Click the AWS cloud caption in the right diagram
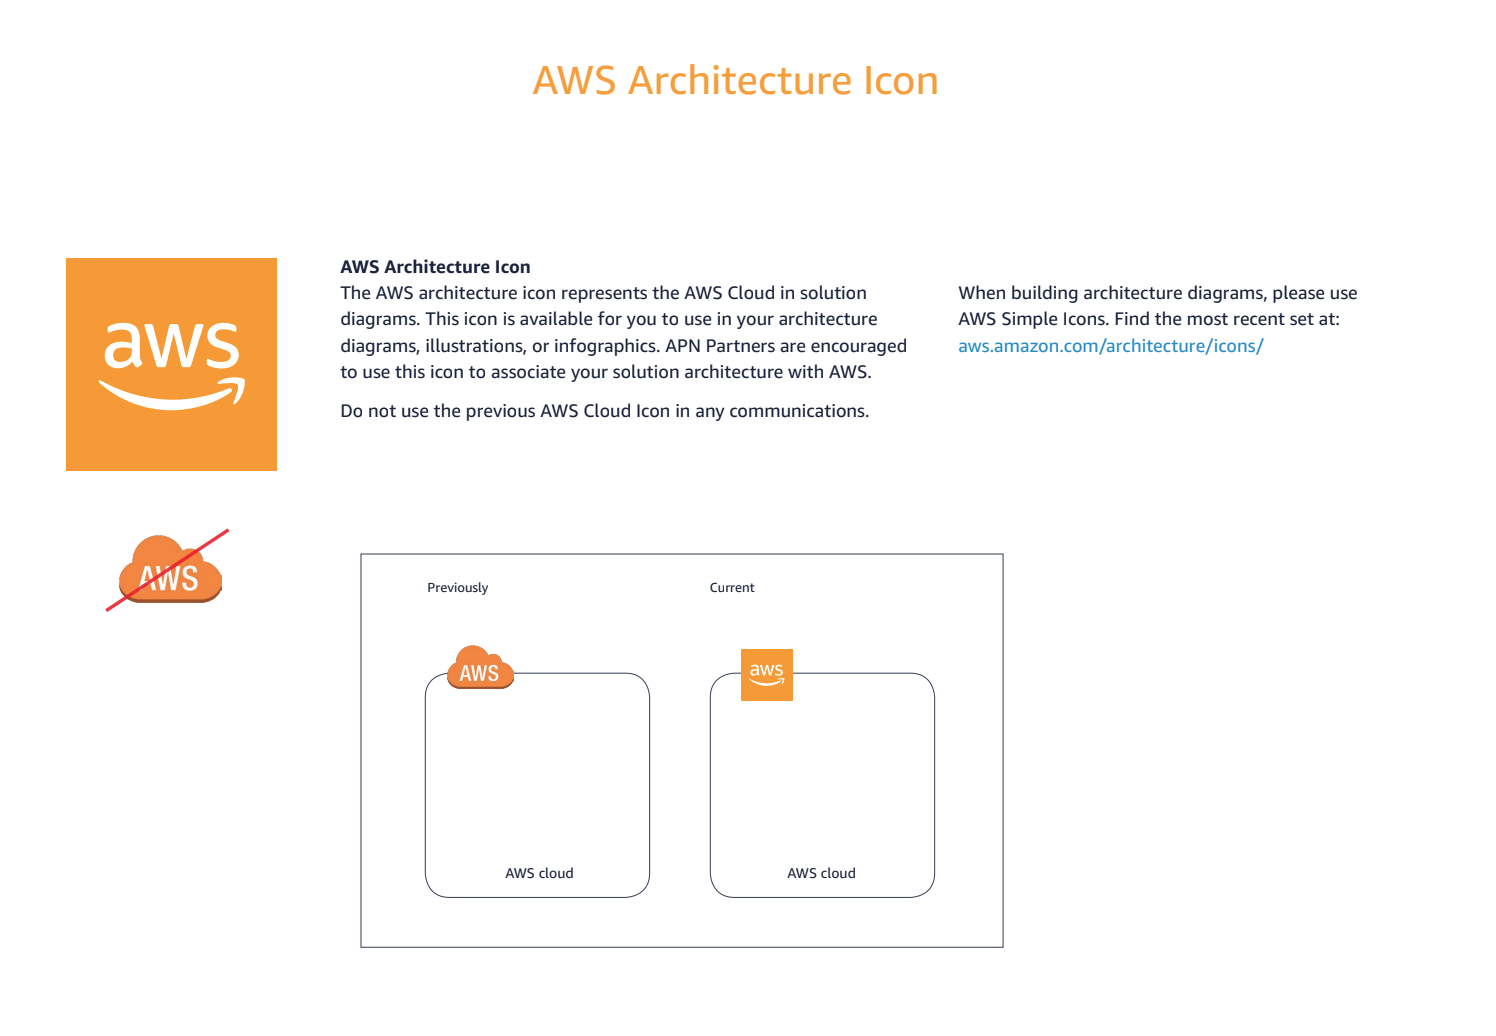 [822, 872]
